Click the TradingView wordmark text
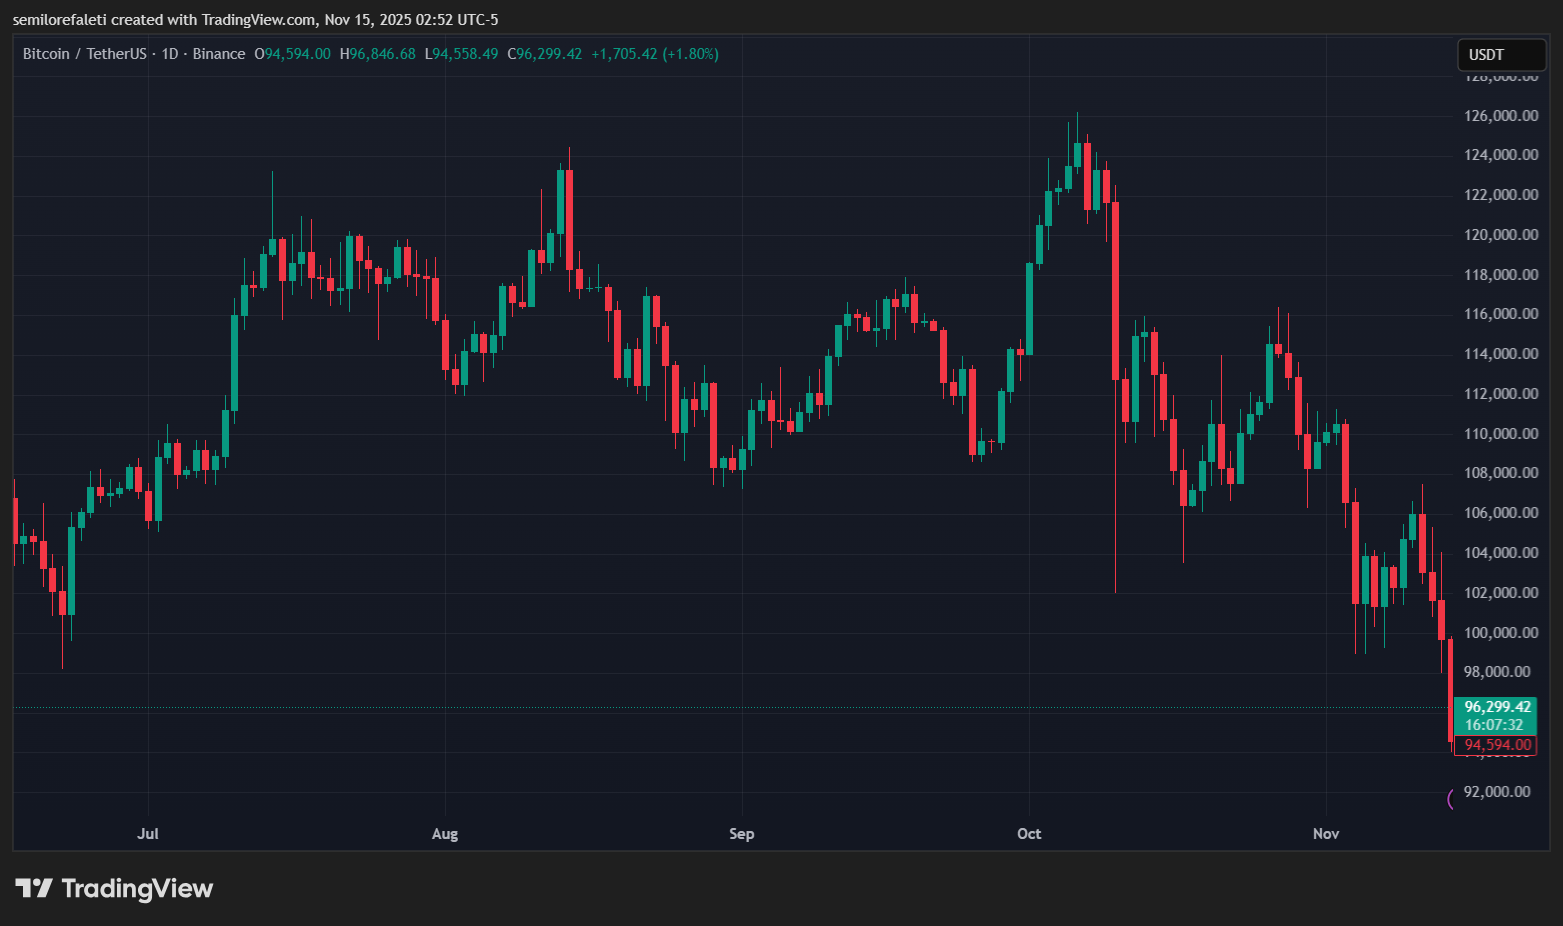1563x926 pixels. pos(138,888)
